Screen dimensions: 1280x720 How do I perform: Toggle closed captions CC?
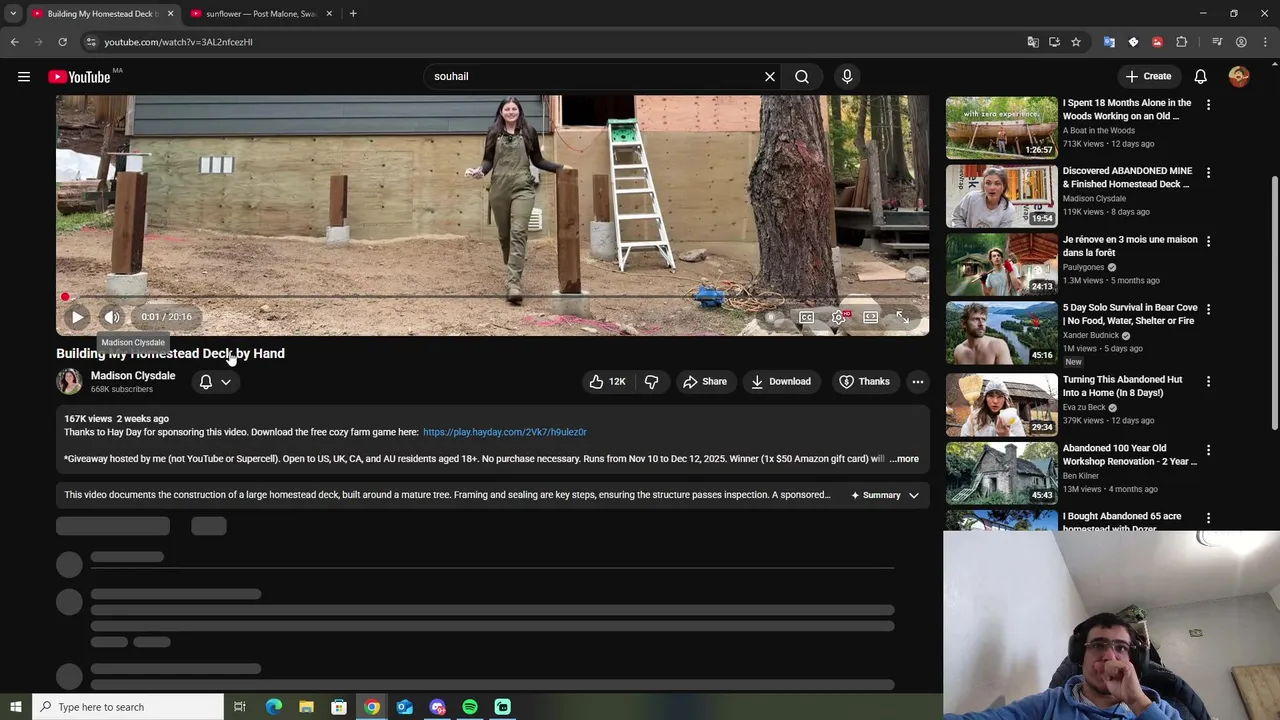[x=806, y=317]
